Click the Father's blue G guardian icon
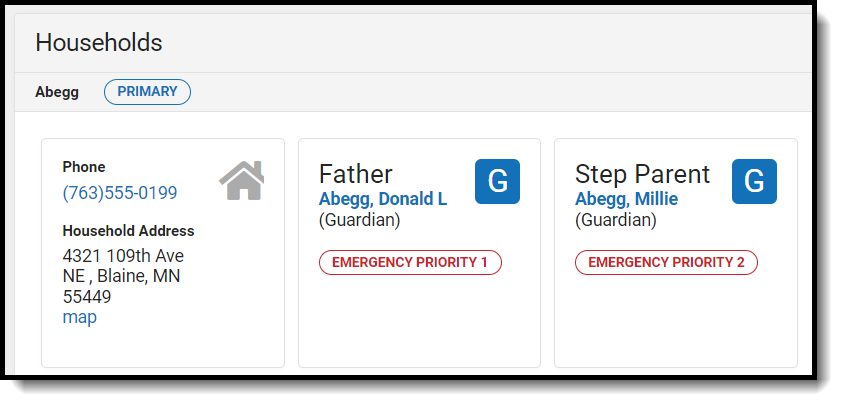 pos(497,182)
